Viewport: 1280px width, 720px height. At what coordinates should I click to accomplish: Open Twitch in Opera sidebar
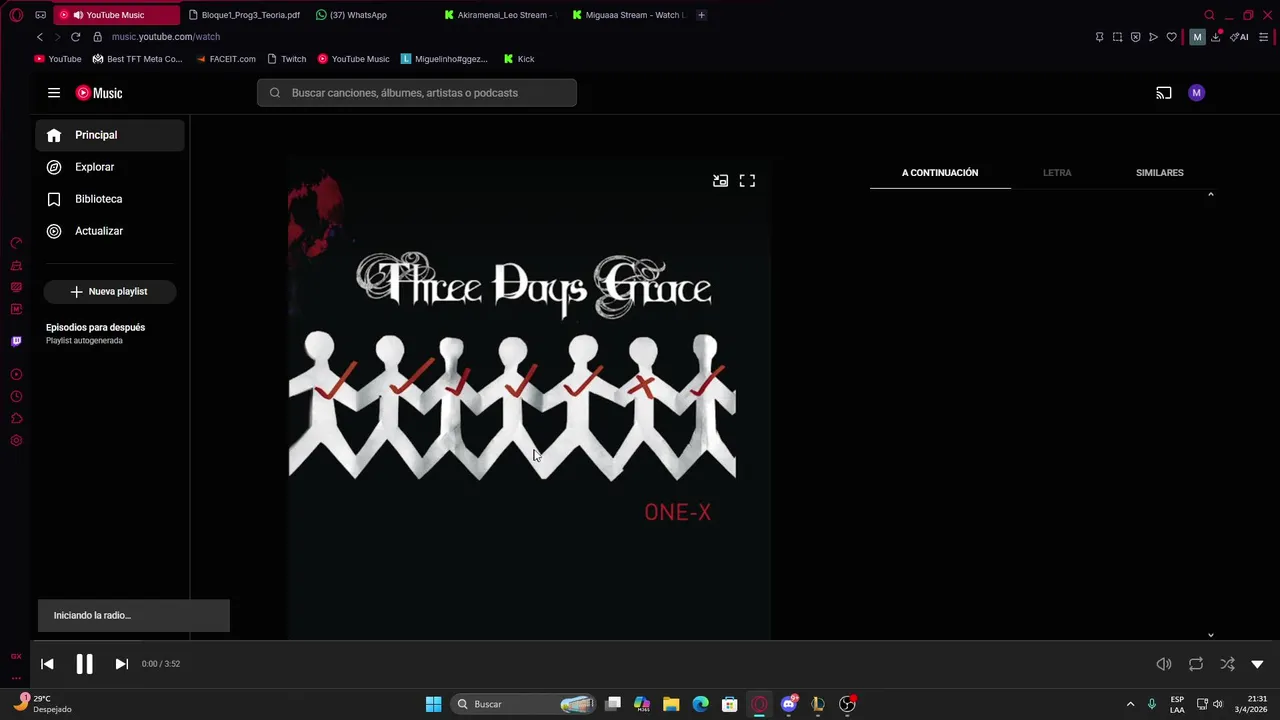click(x=16, y=341)
